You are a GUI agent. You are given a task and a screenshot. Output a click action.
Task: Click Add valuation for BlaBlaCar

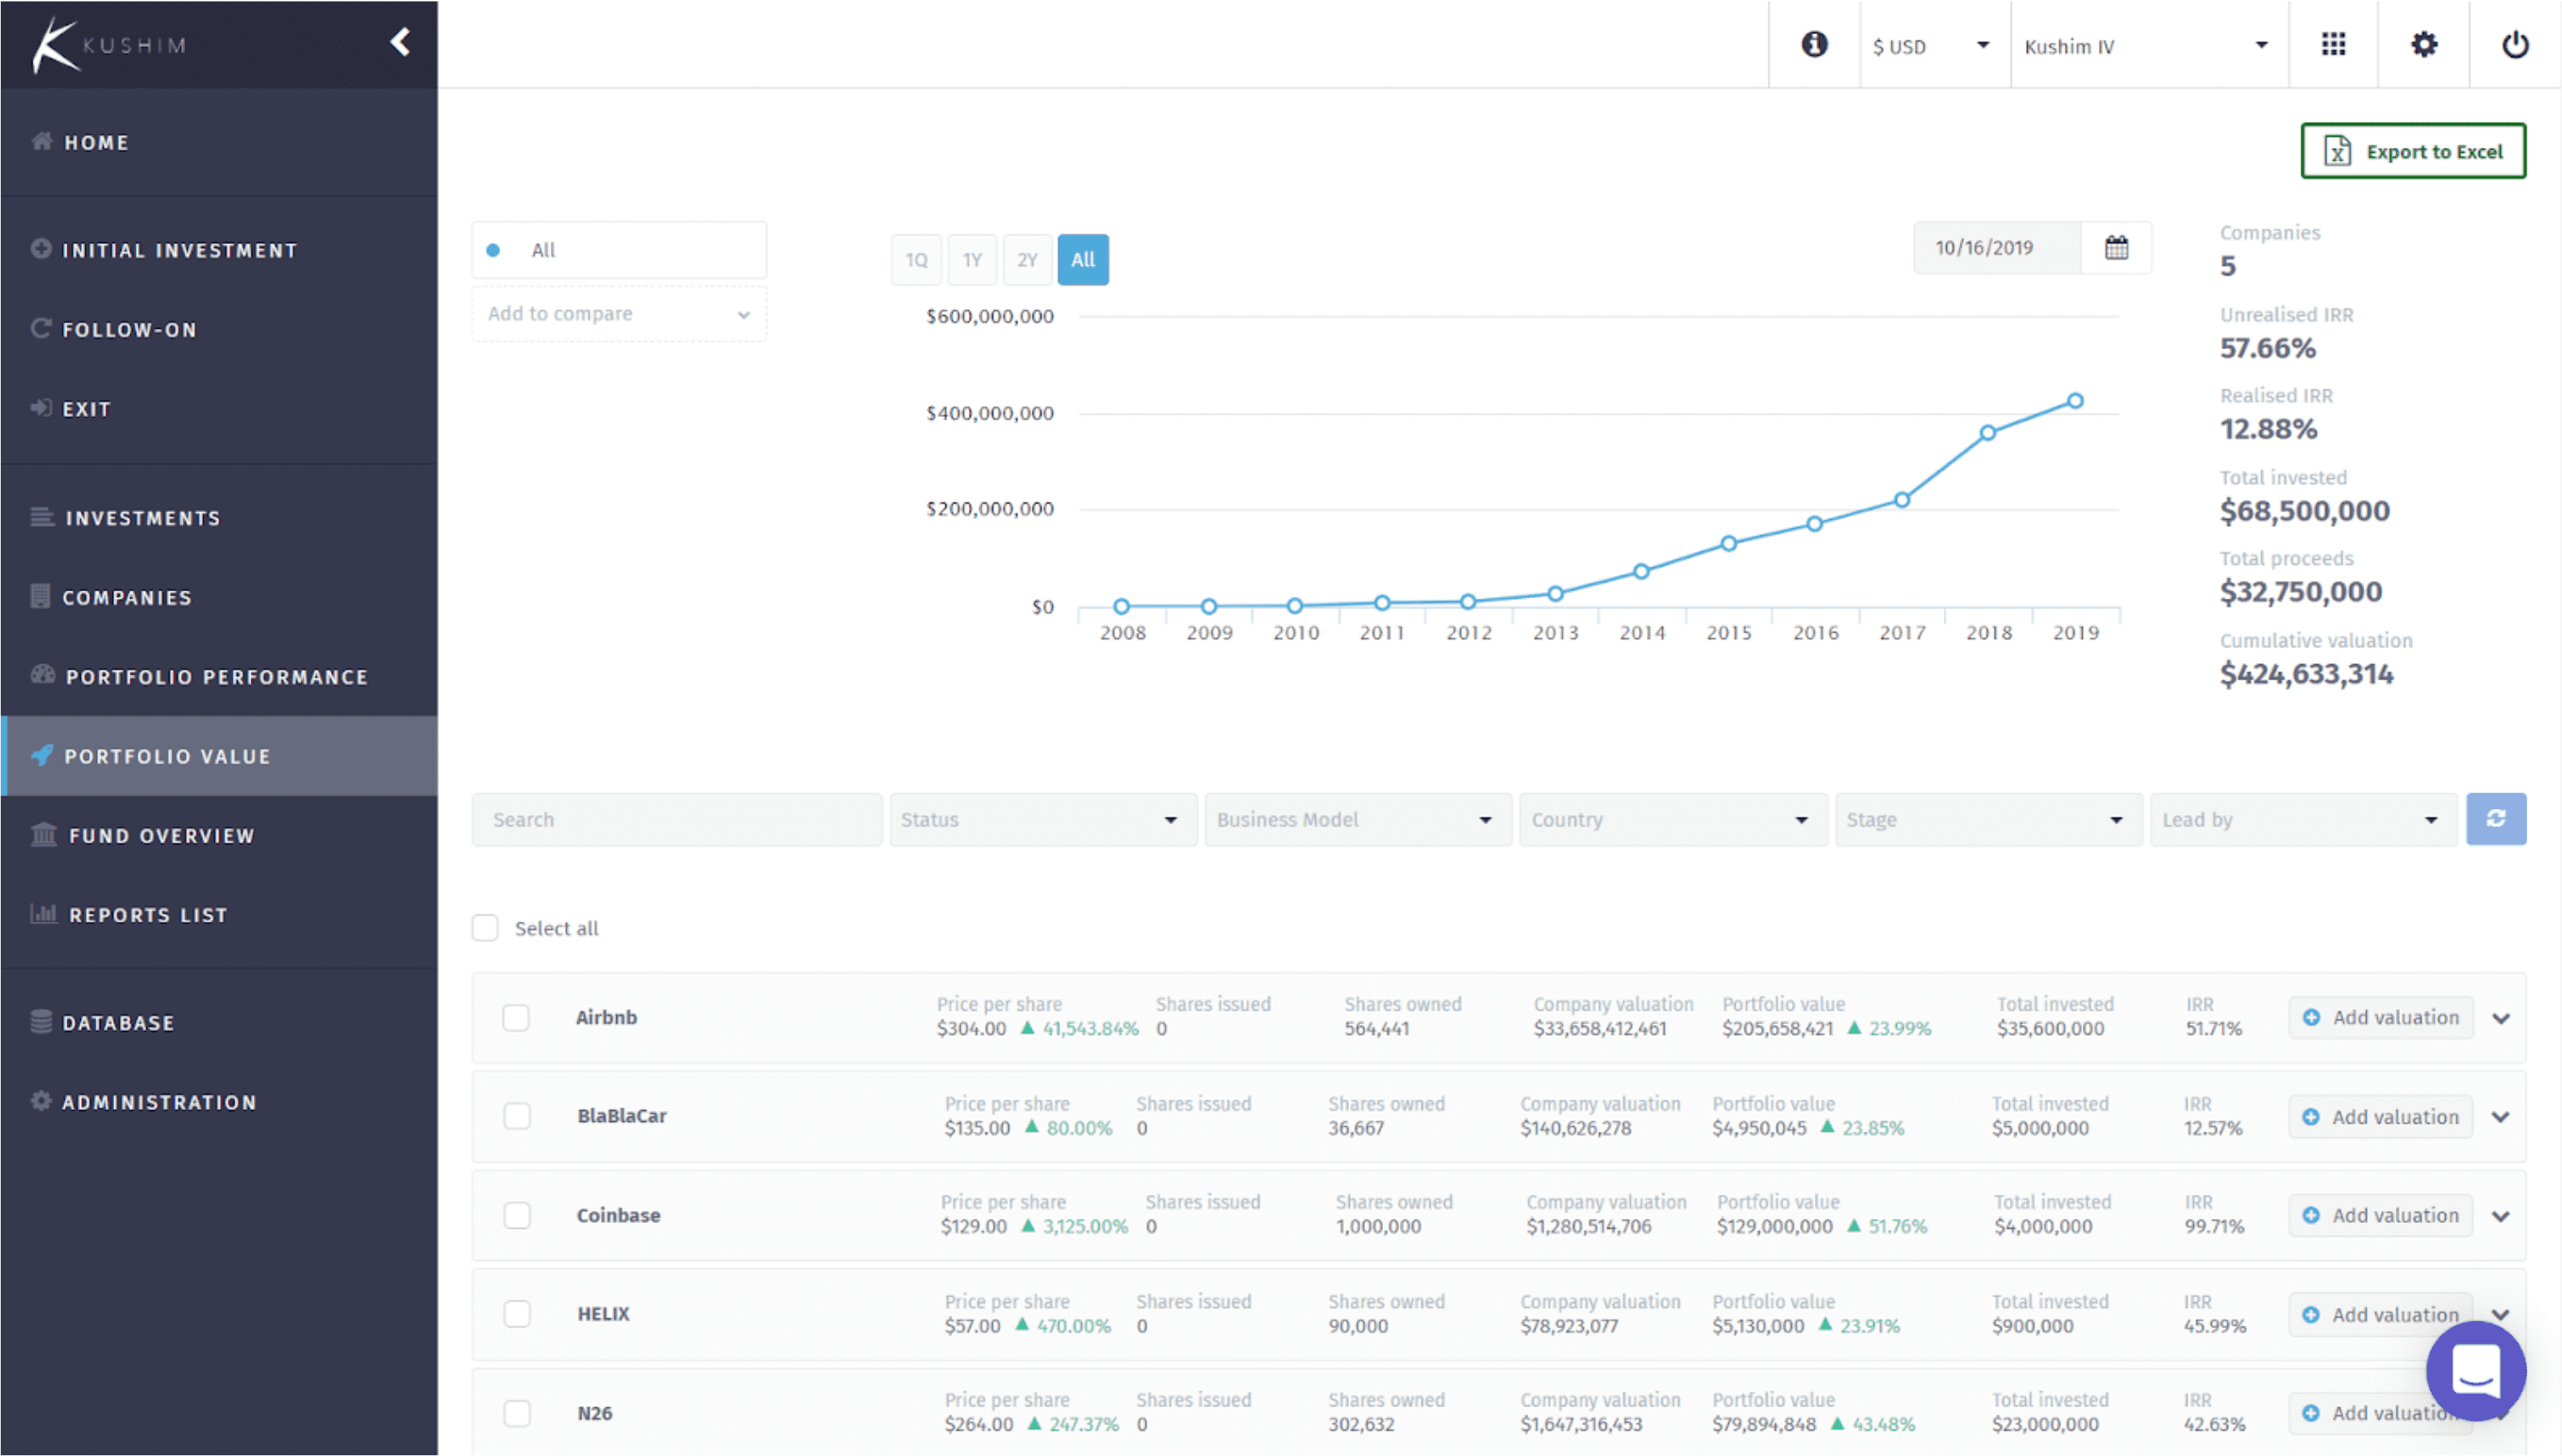click(x=2380, y=1117)
